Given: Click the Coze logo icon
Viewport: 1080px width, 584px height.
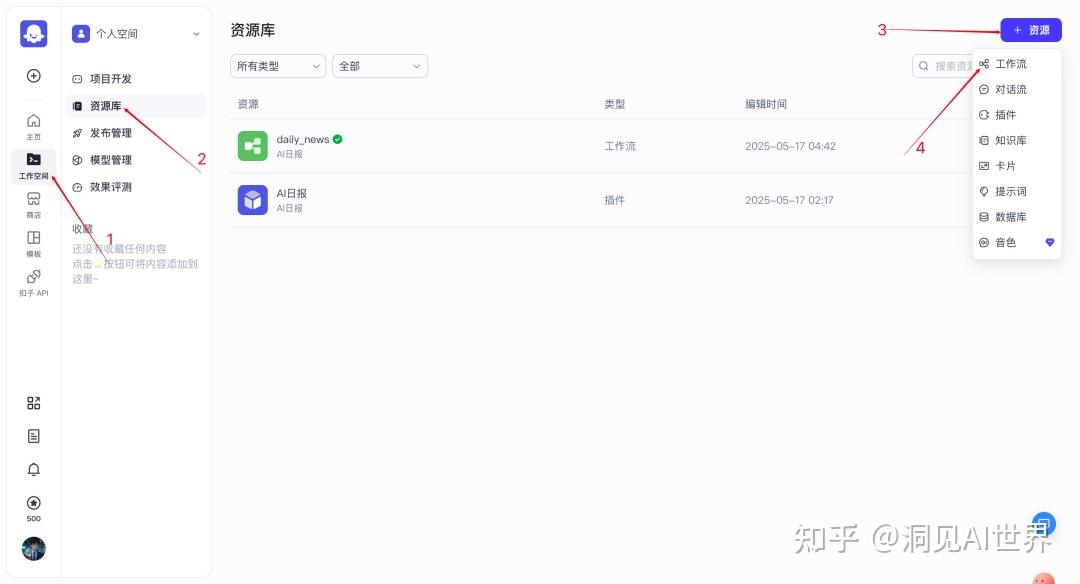Looking at the screenshot, I should [33, 33].
